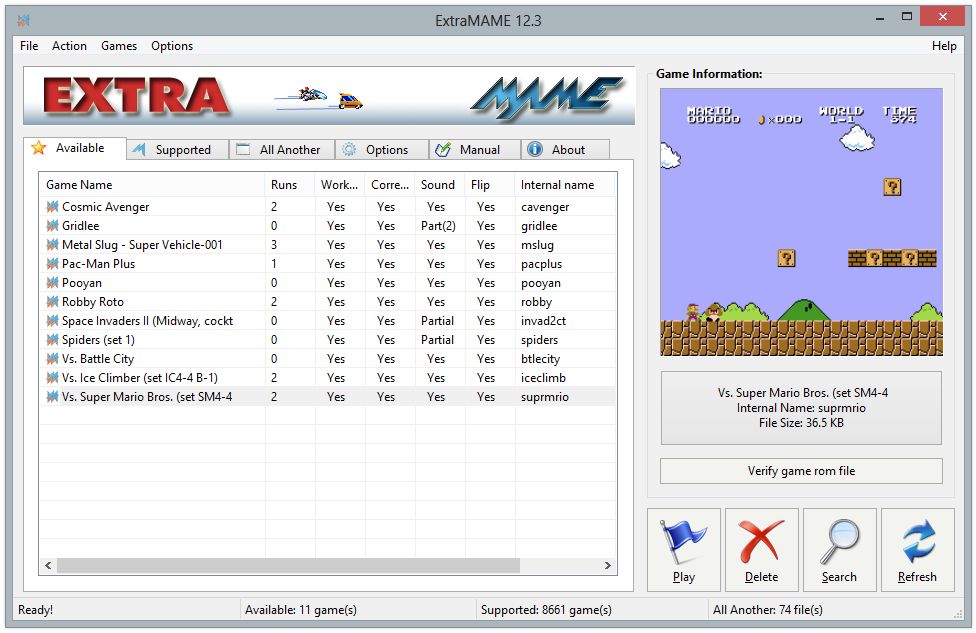Click the magnifying glass Search icon
This screenshot has width=976, height=633.
click(839, 541)
